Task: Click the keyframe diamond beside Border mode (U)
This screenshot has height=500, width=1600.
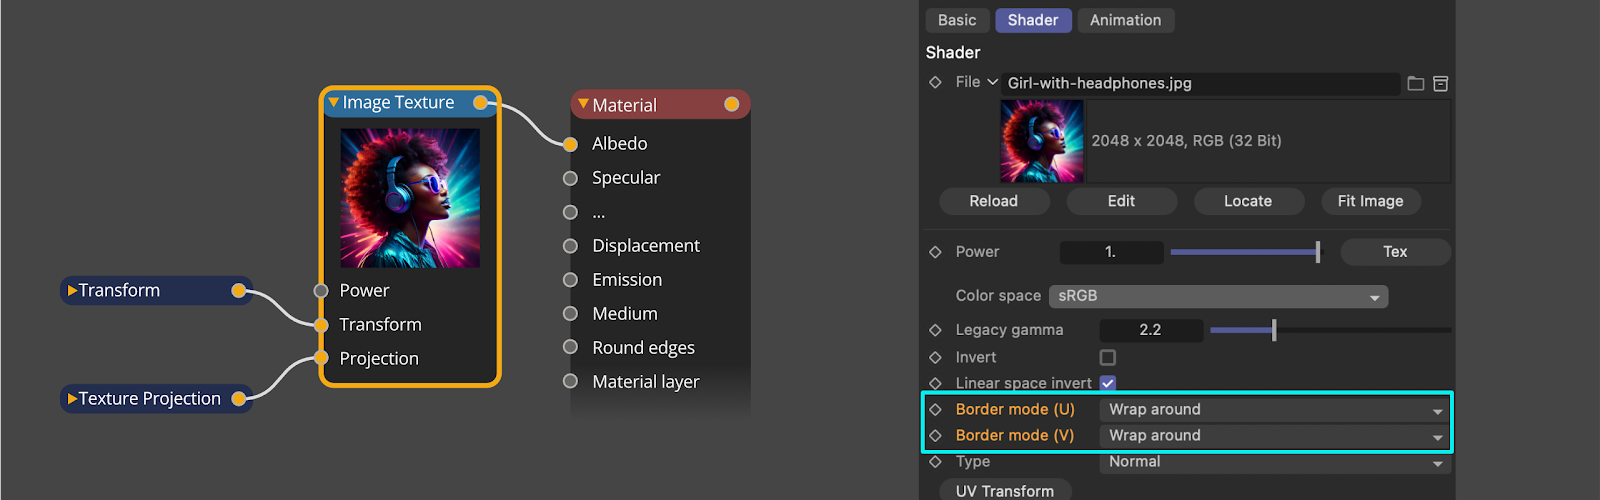Action: (935, 409)
